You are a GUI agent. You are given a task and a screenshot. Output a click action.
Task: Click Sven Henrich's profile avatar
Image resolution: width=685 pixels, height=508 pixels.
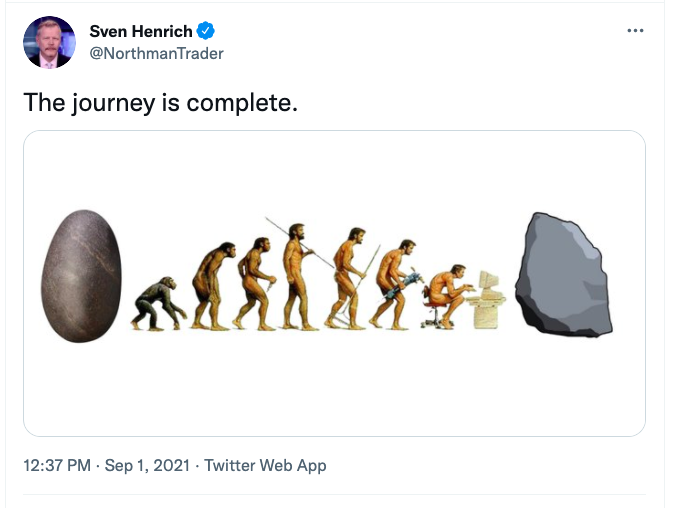[x=49, y=42]
